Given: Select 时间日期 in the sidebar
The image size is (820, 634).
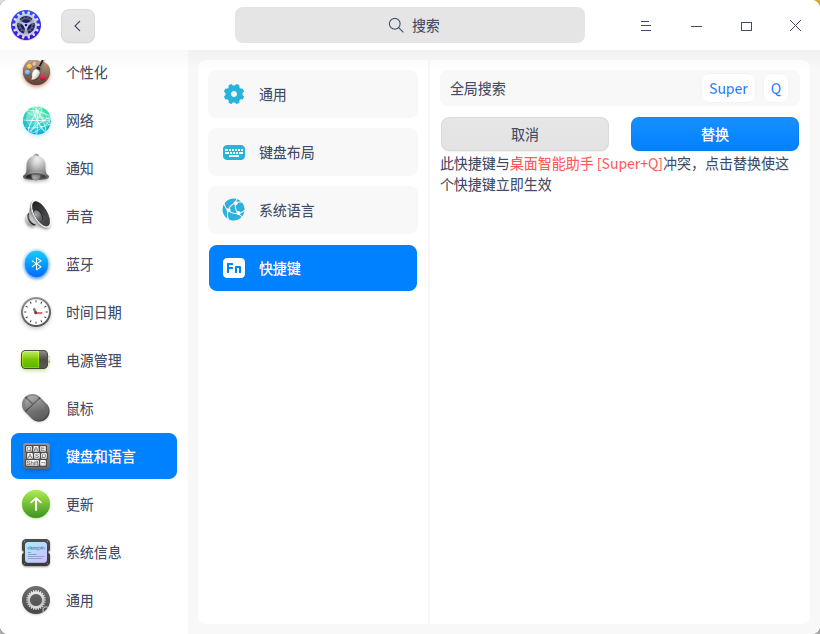Looking at the screenshot, I should (94, 313).
